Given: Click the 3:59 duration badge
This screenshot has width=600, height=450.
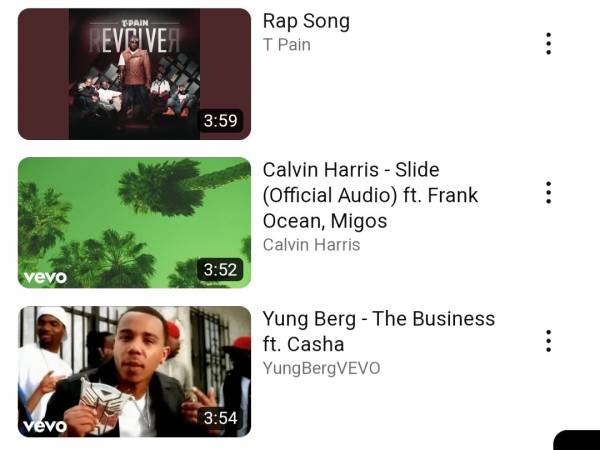Looking at the screenshot, I should pyautogui.click(x=220, y=121).
